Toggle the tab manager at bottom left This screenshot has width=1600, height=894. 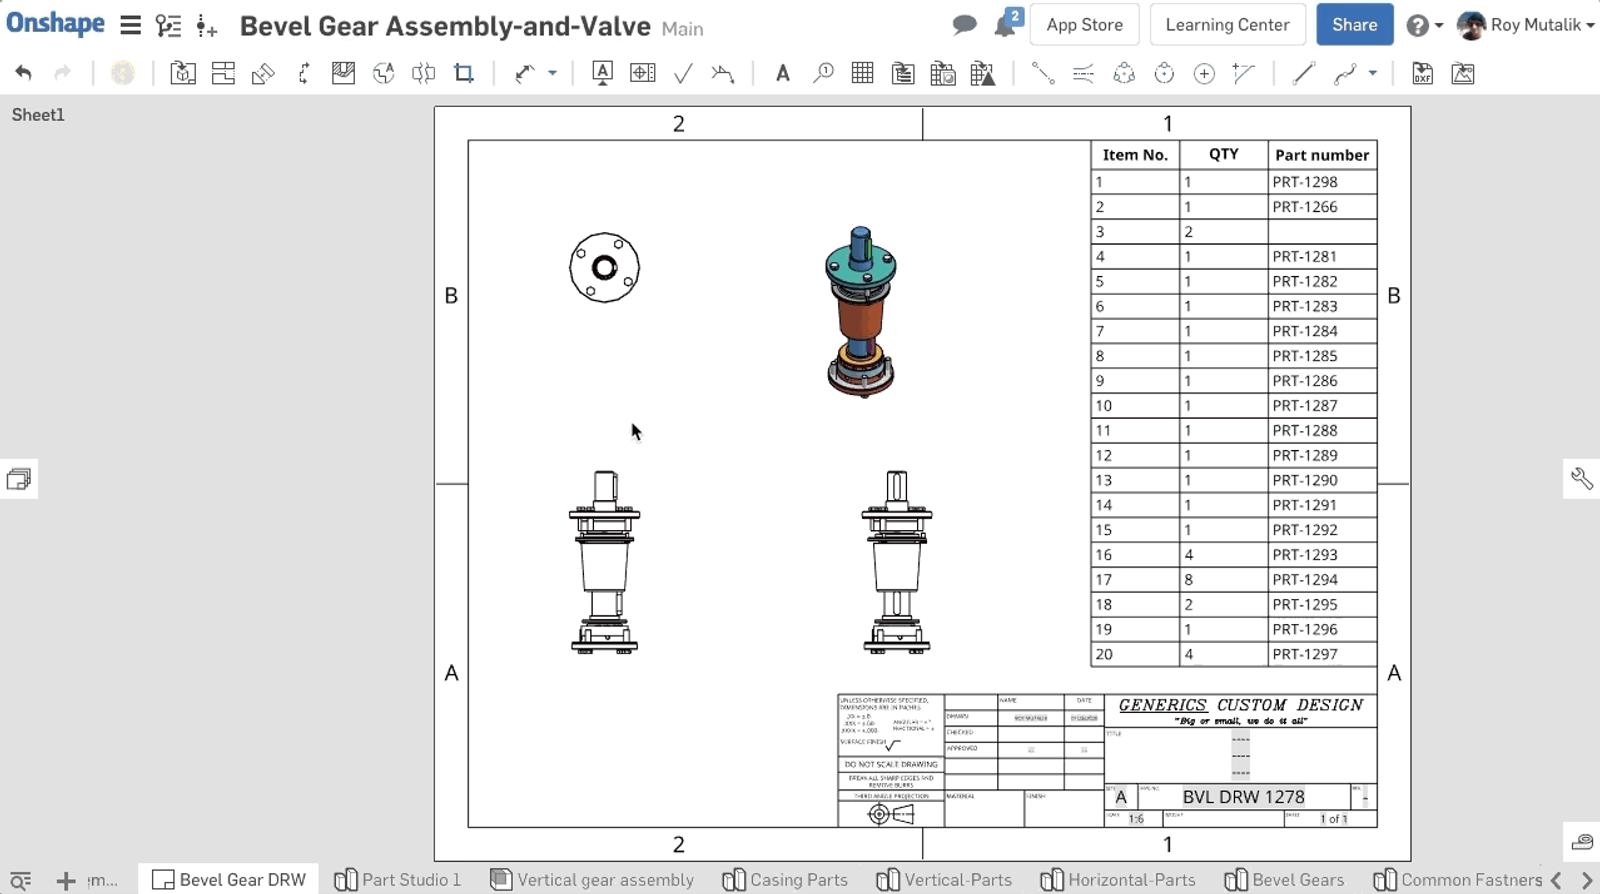20,880
